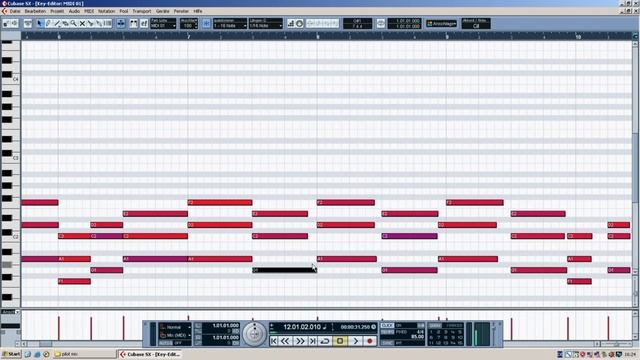Toggle SYNC button in transport panel

tap(387, 343)
